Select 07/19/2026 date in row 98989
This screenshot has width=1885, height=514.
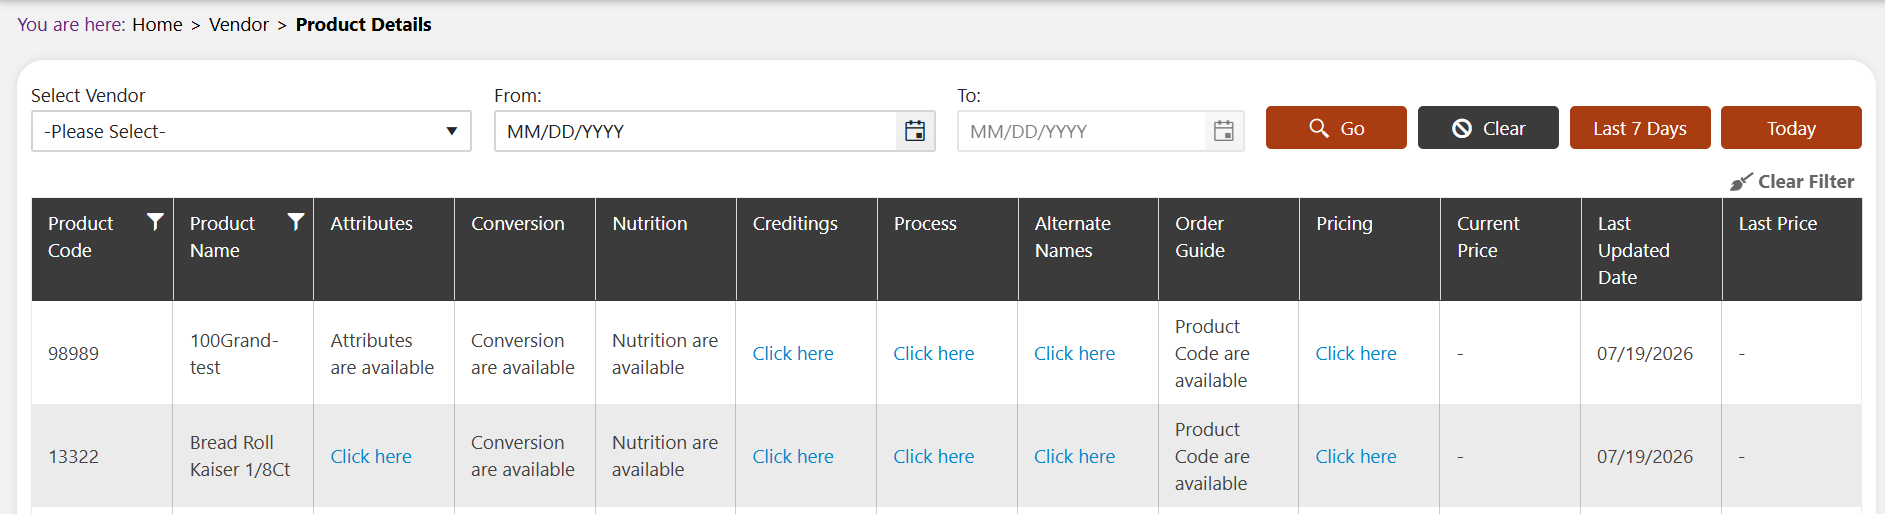(x=1645, y=353)
